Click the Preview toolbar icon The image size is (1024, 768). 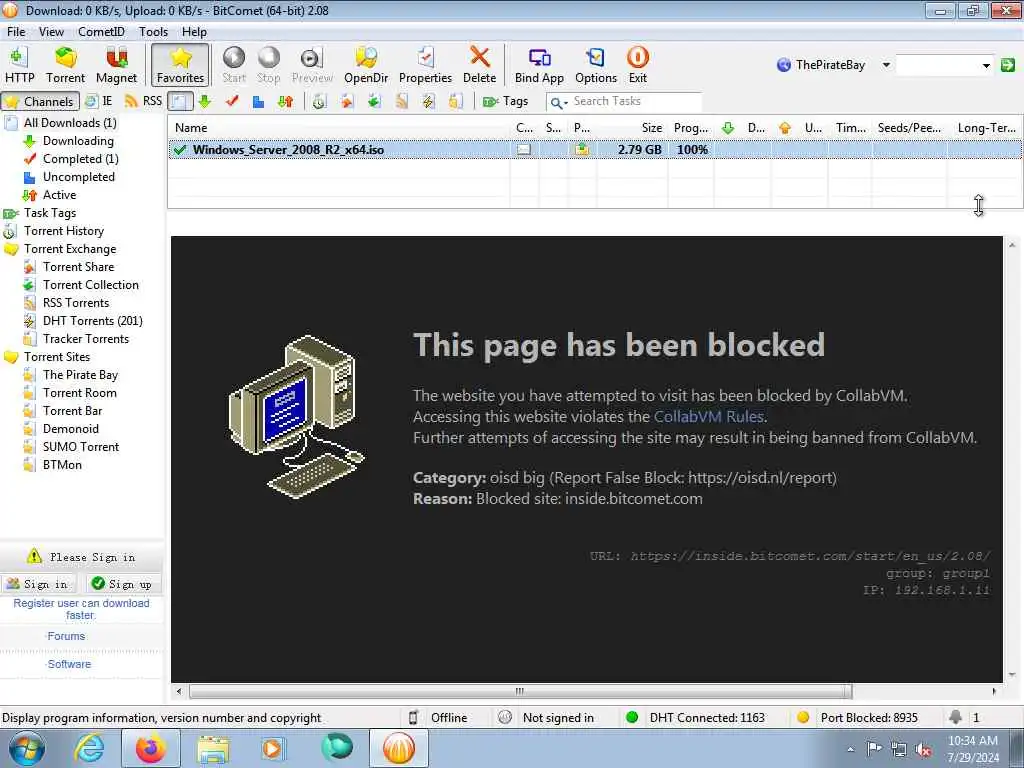pyautogui.click(x=312, y=65)
